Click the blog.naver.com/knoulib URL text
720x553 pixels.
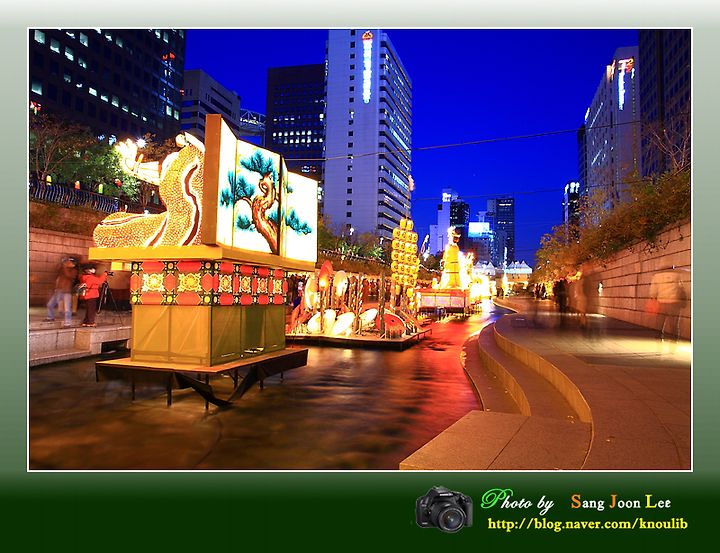tap(587, 524)
